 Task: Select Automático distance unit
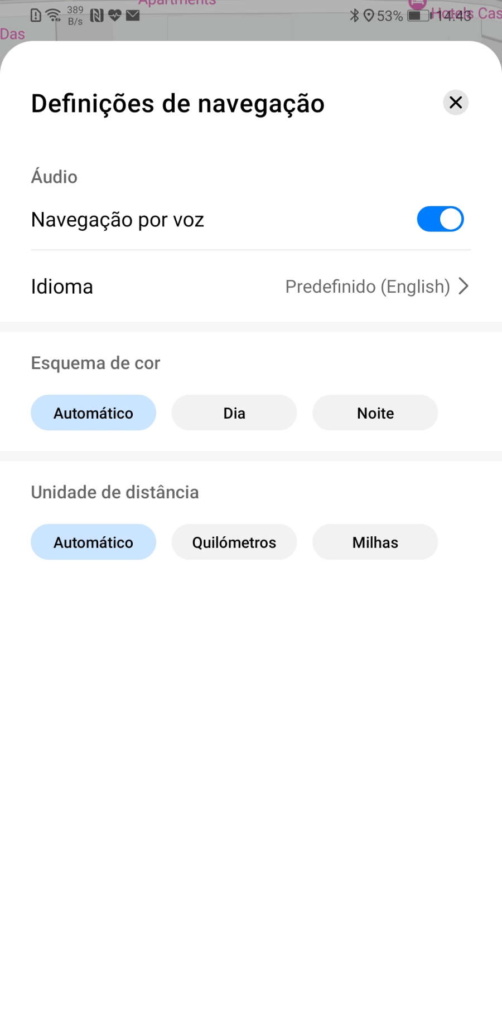pyautogui.click(x=93, y=542)
